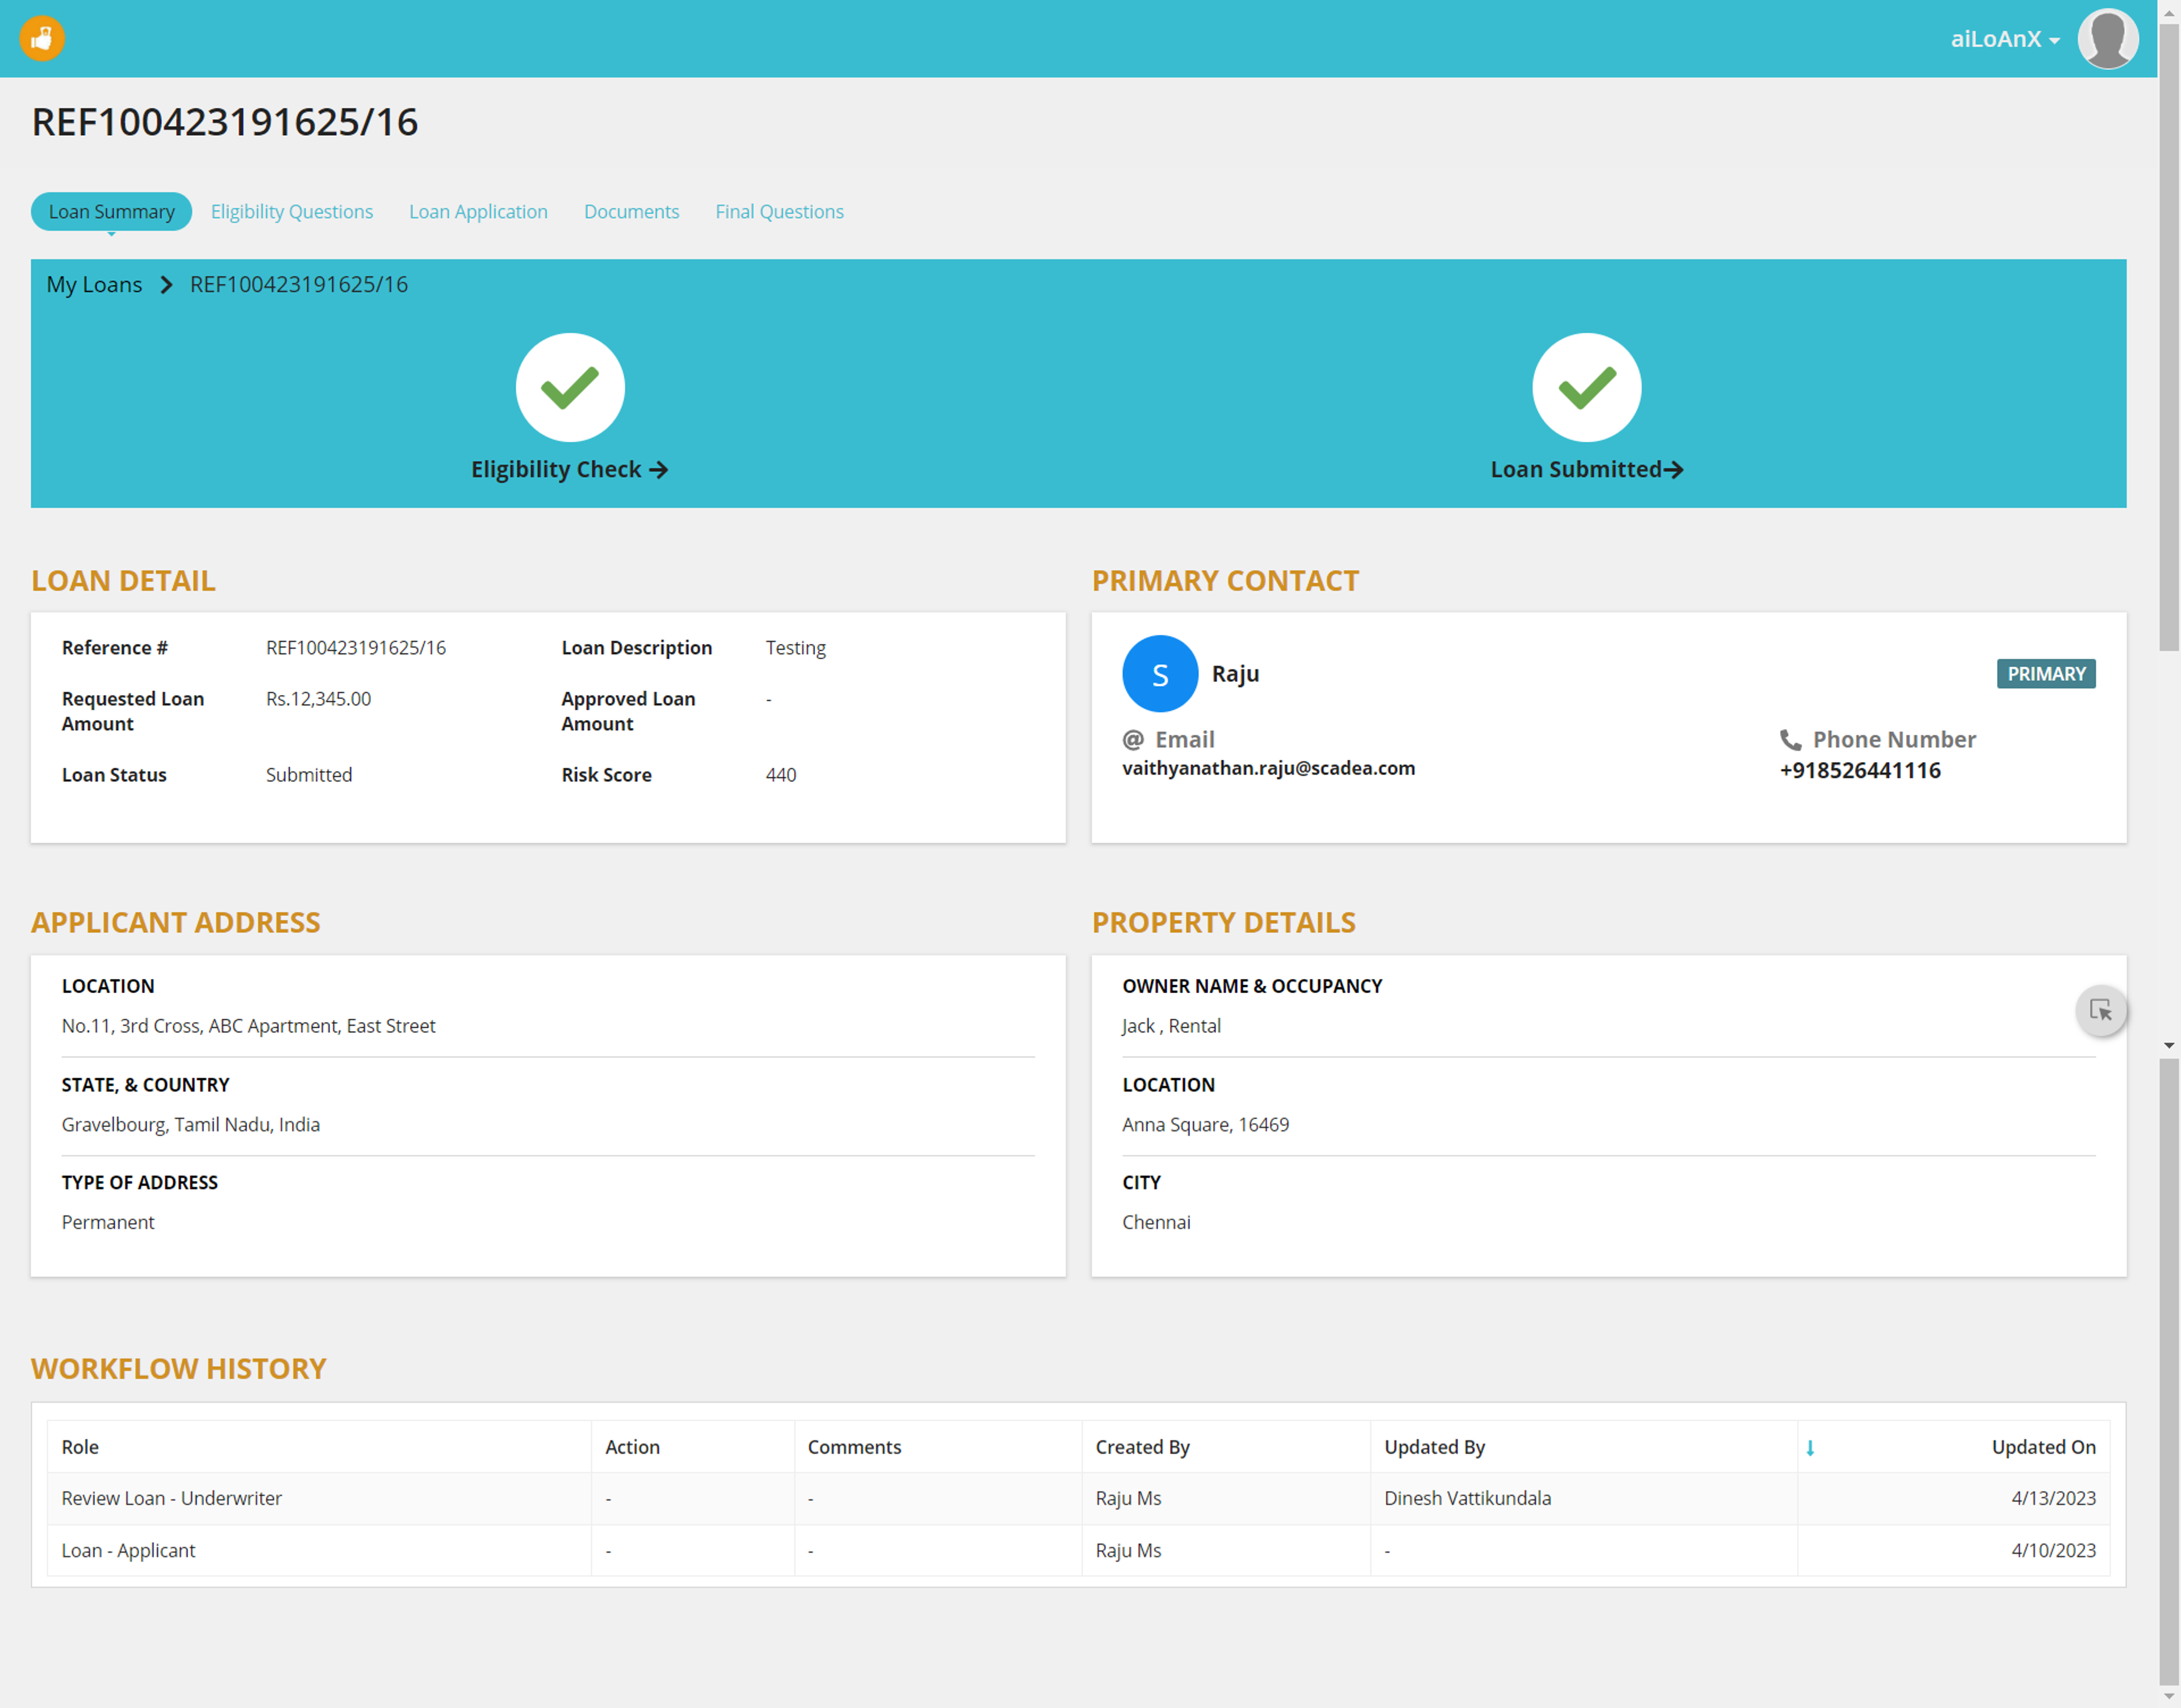Click the @ email icon
The image size is (2181, 1708).
click(x=1133, y=740)
